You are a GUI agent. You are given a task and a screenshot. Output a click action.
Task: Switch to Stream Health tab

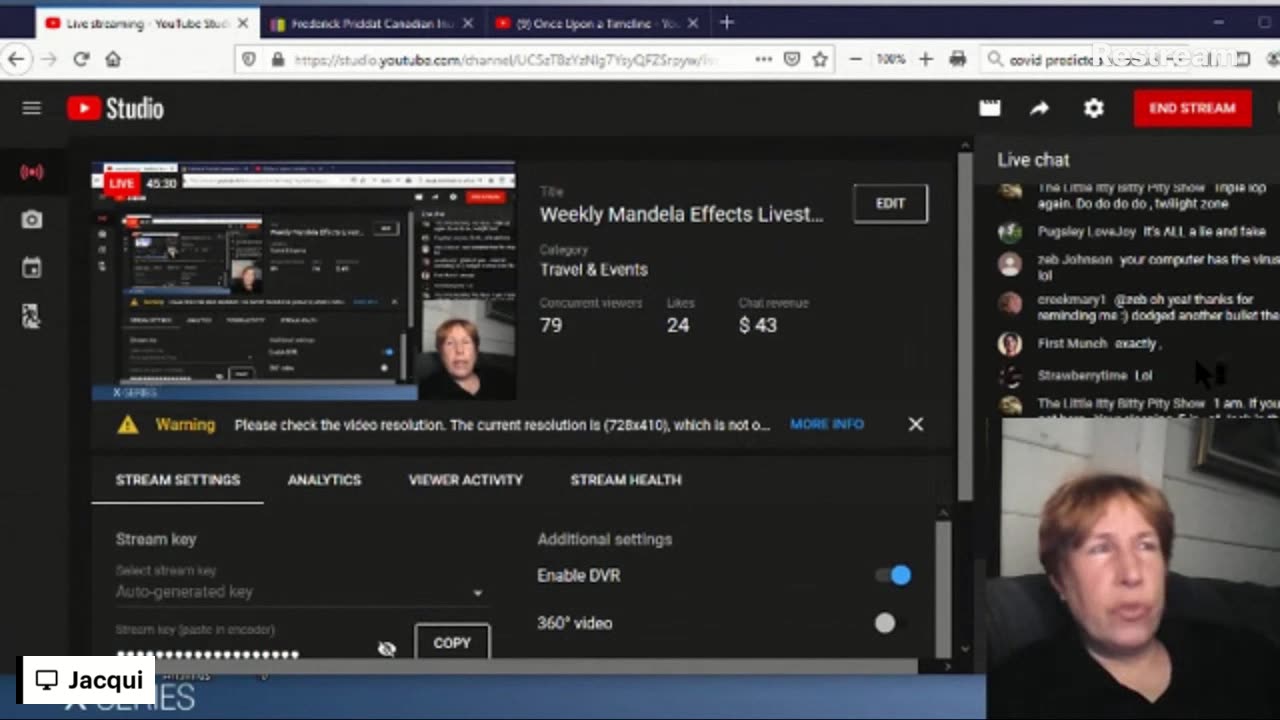pyautogui.click(x=626, y=480)
